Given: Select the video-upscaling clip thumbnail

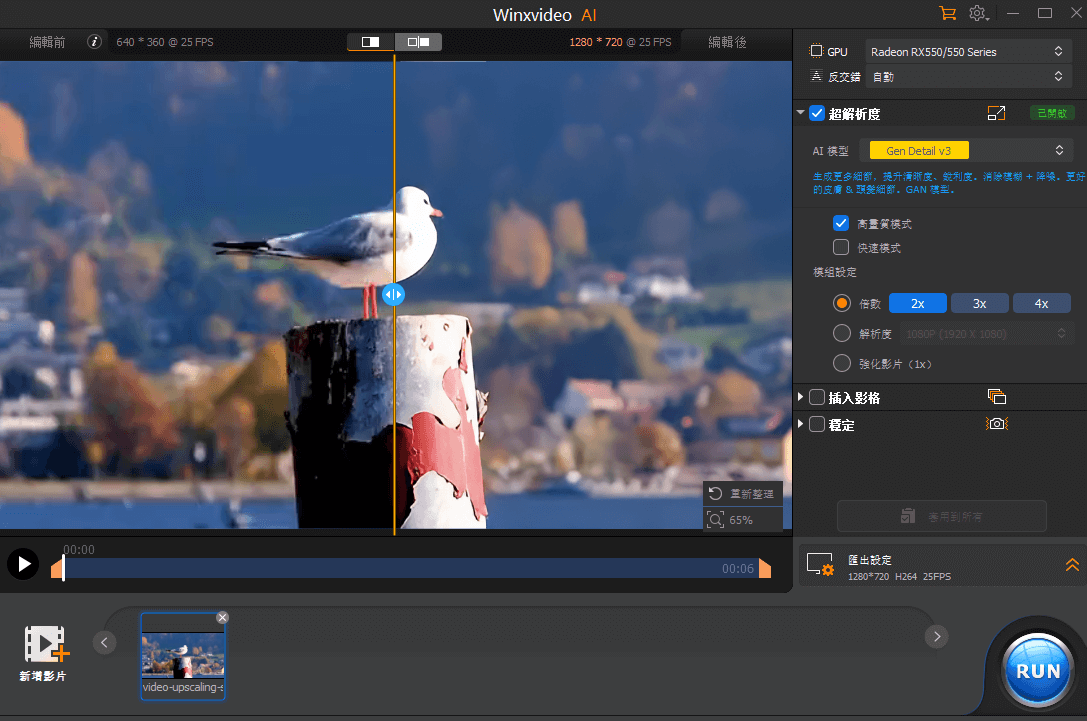Looking at the screenshot, I should (183, 656).
